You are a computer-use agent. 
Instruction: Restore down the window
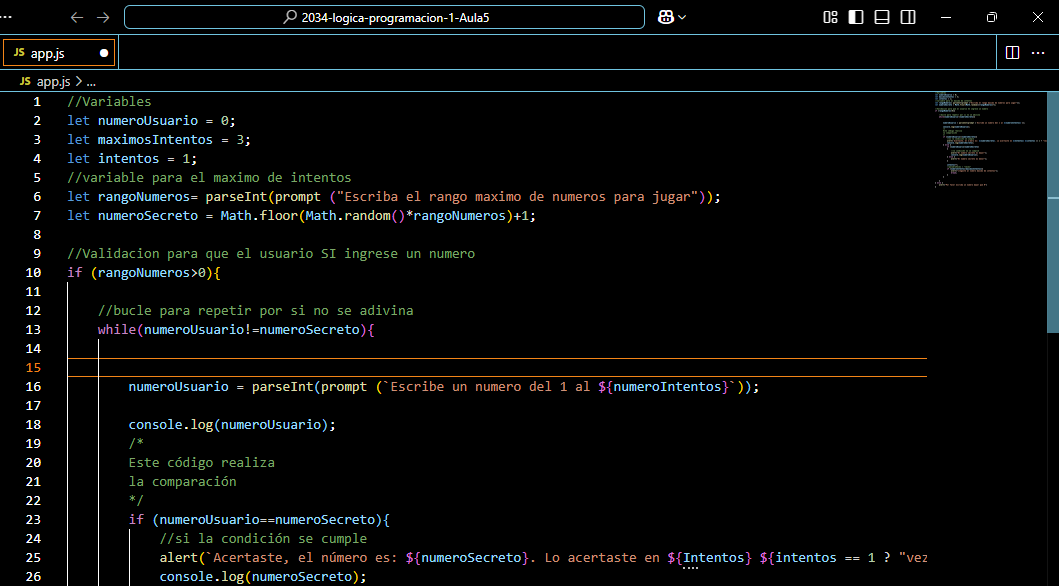click(991, 18)
